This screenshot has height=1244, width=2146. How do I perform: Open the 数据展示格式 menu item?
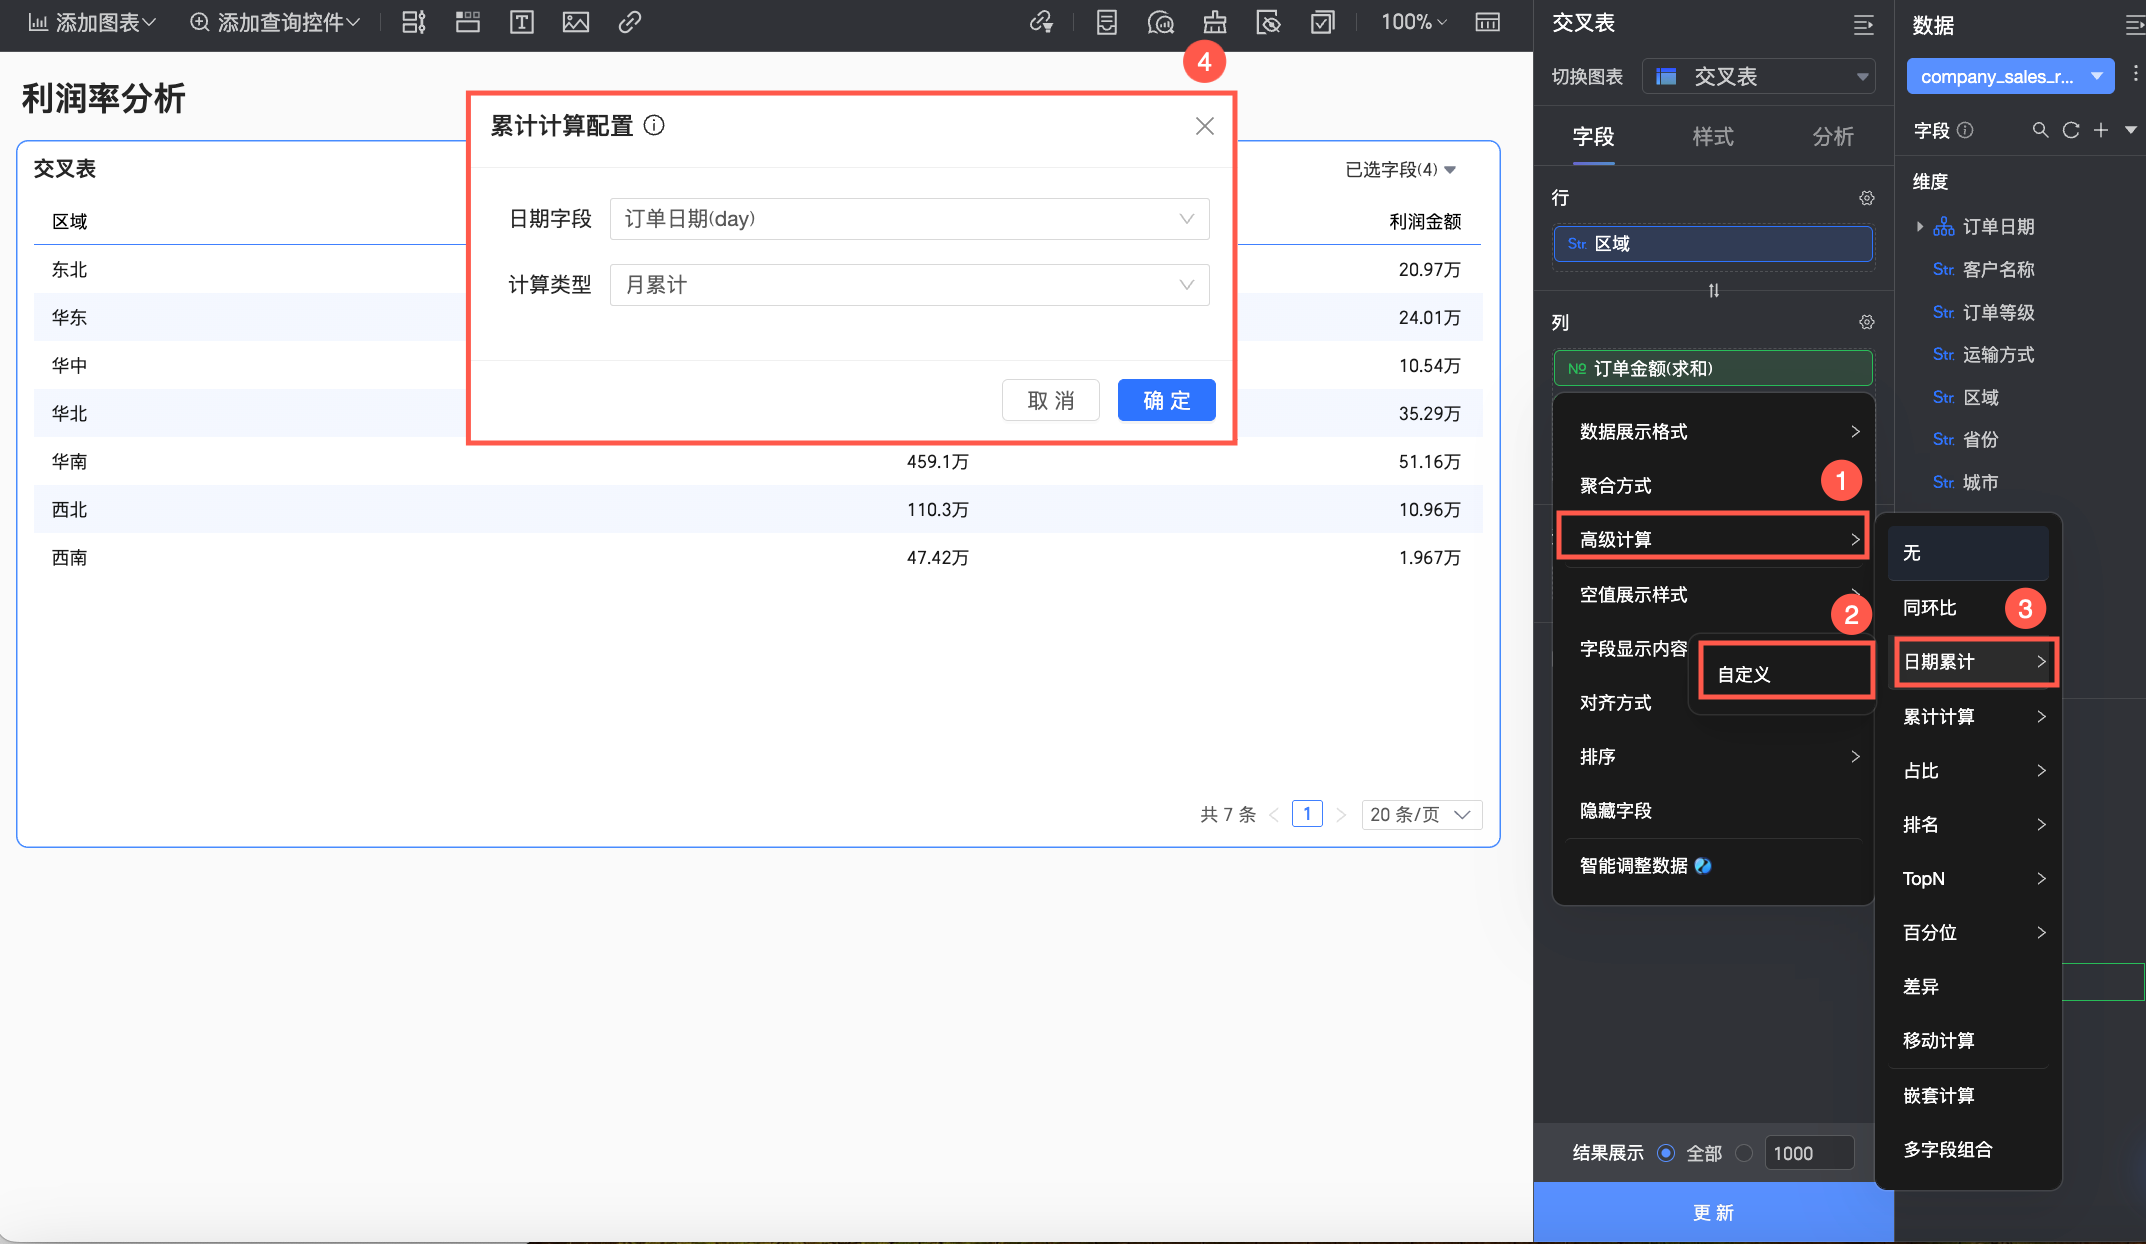pyautogui.click(x=1713, y=432)
